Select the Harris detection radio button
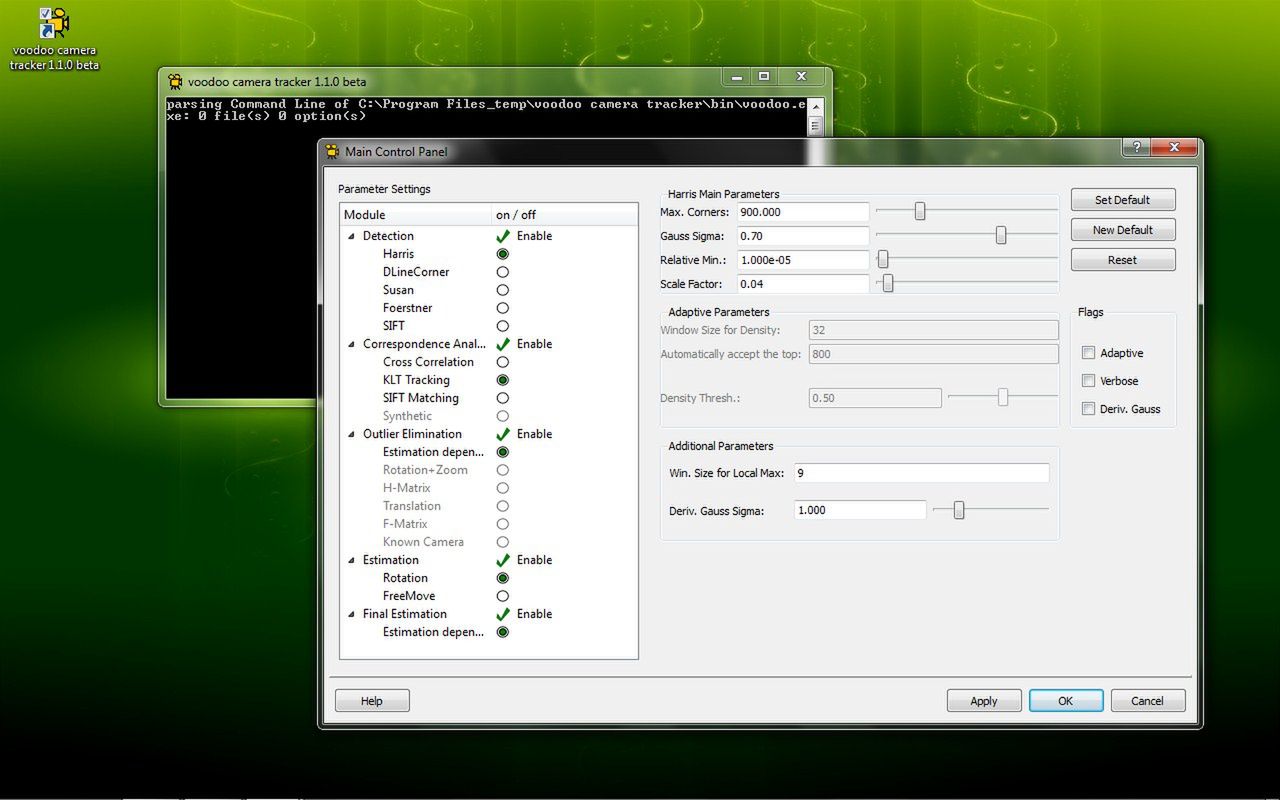This screenshot has width=1280, height=800. point(503,254)
